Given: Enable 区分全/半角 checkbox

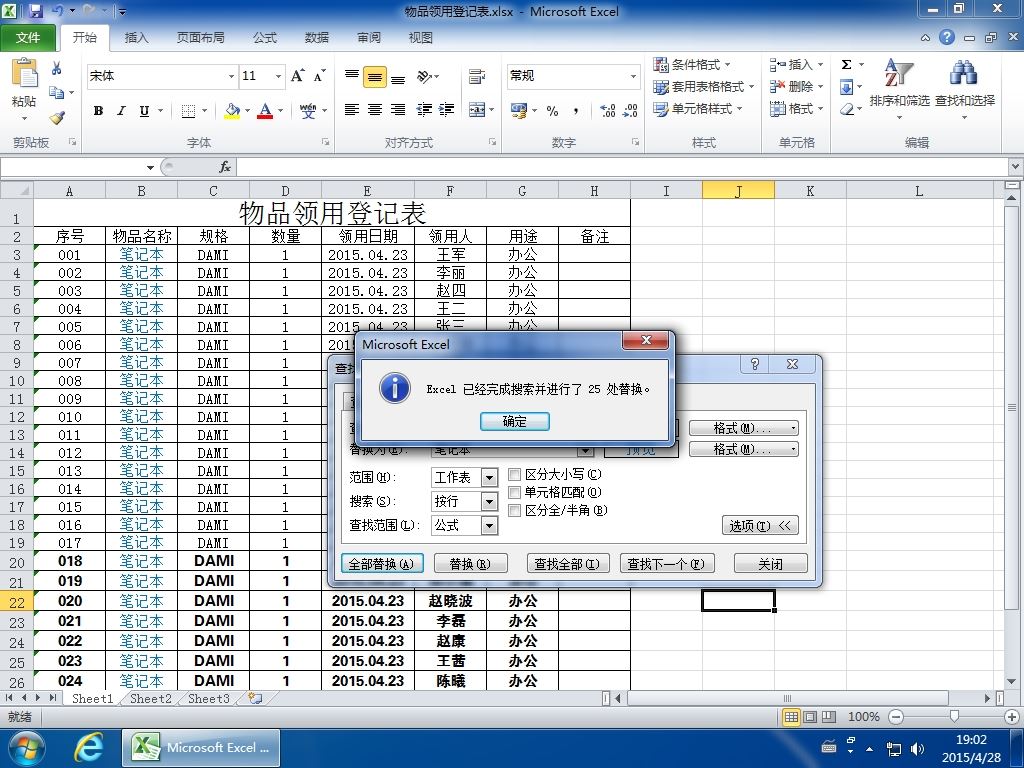Looking at the screenshot, I should [515, 511].
